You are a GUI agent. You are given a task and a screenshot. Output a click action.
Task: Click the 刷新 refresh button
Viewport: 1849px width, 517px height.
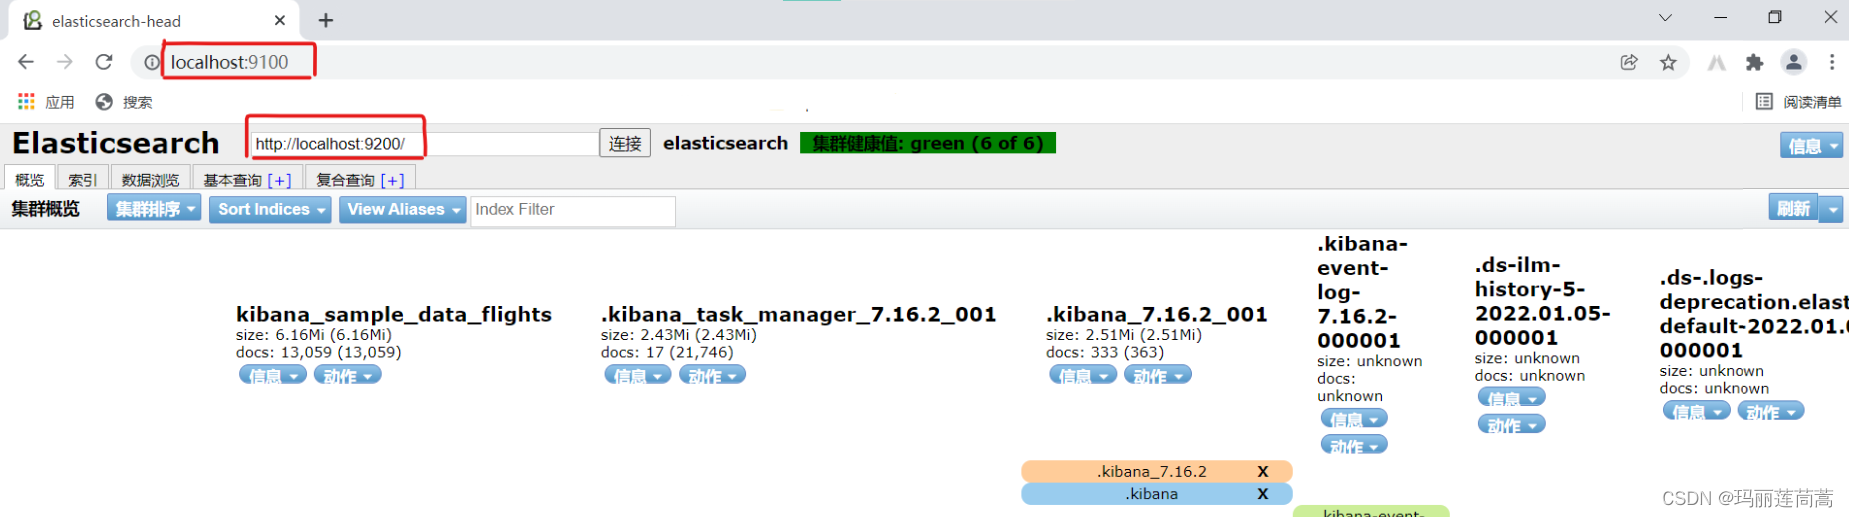tap(1793, 209)
